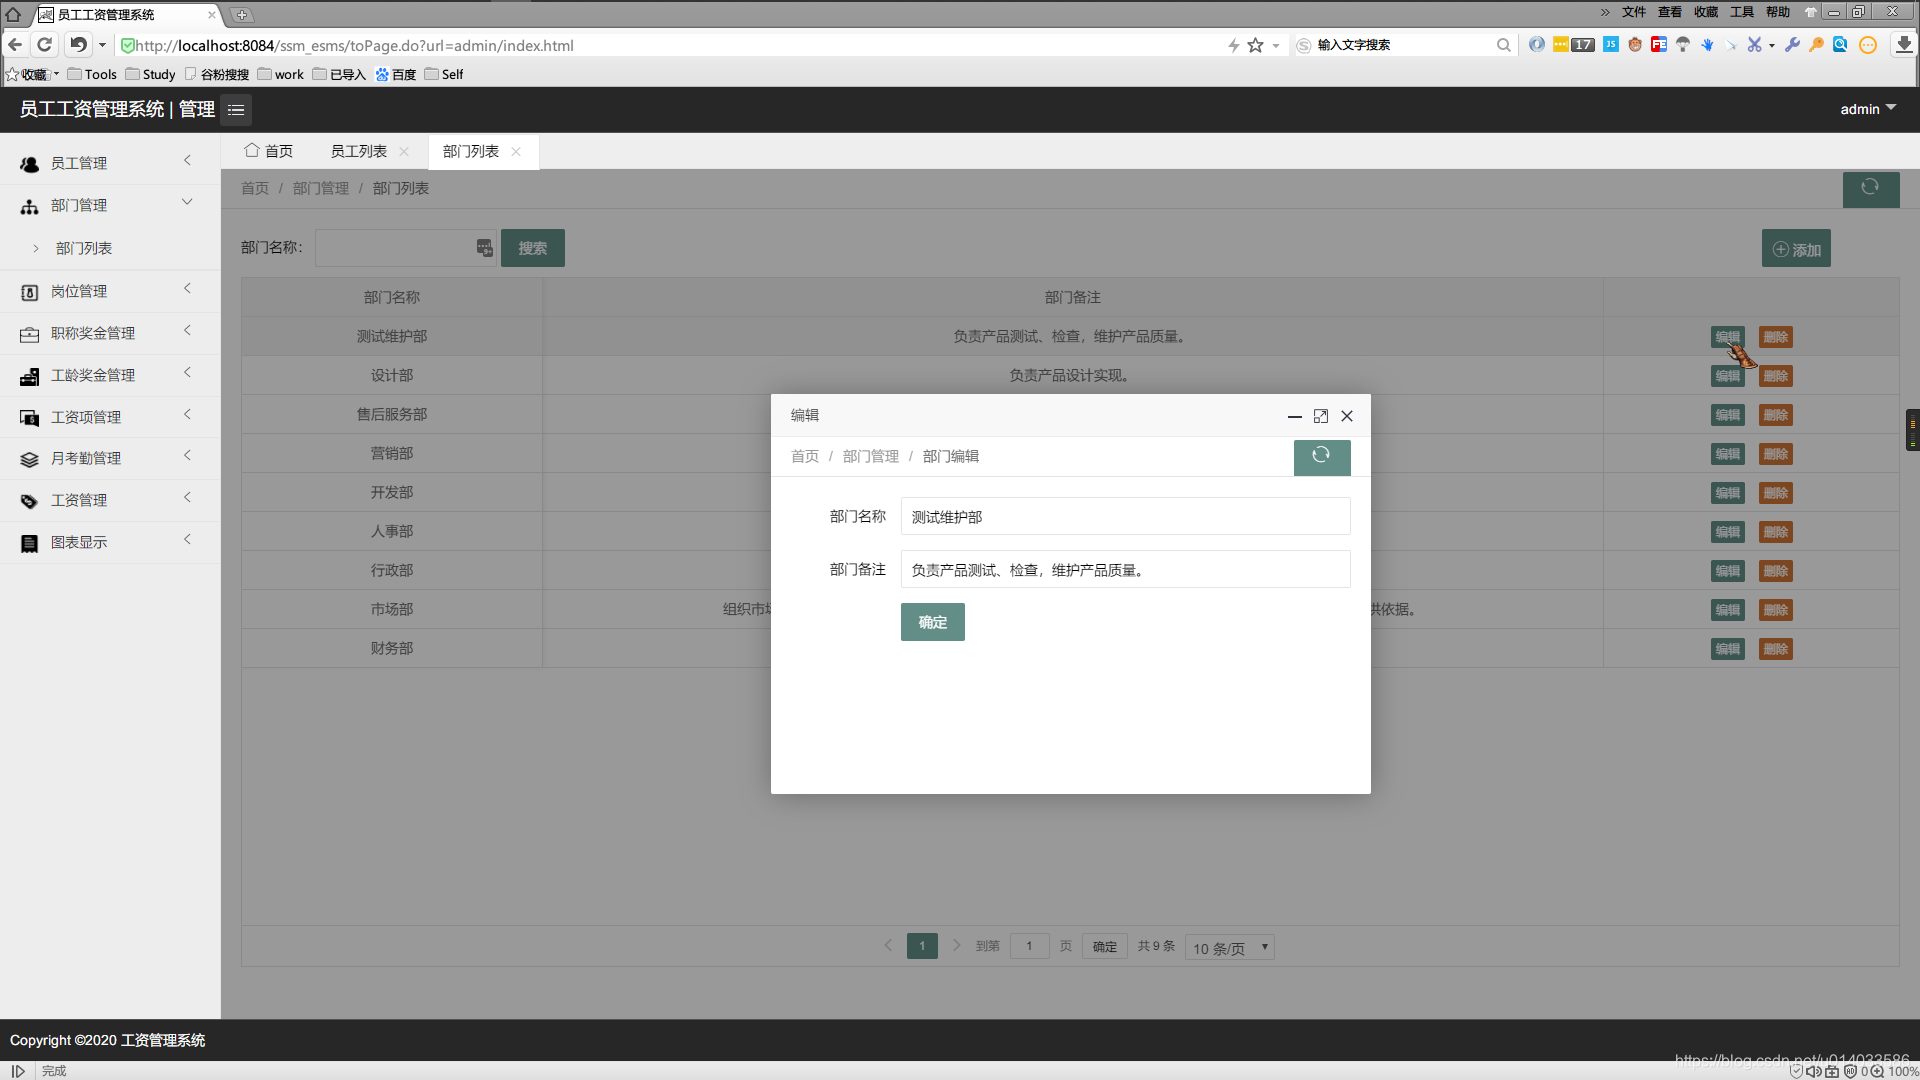Click the home icon in browser tab bar
The height and width of the screenshot is (1080, 1920).
pos(13,14)
